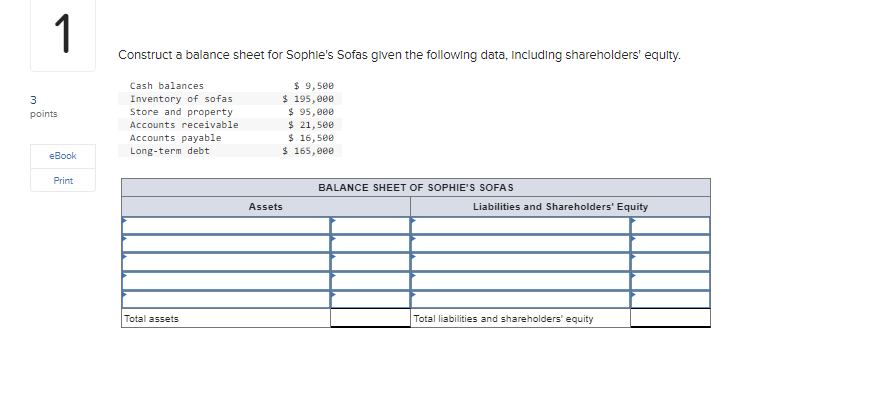Click fifth row asset amount field
The image size is (880, 400).
pos(370,300)
